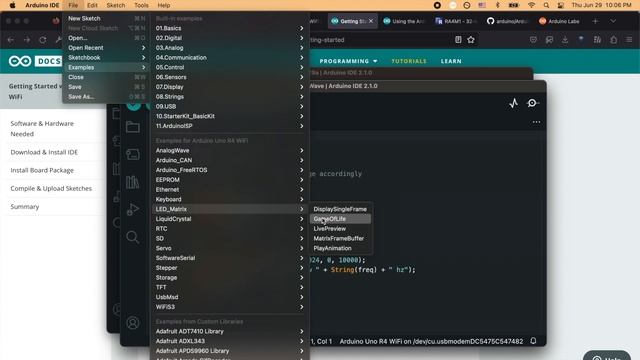640x360 pixels.
Task: Select New Sketch from File menu
Action: 106,18
